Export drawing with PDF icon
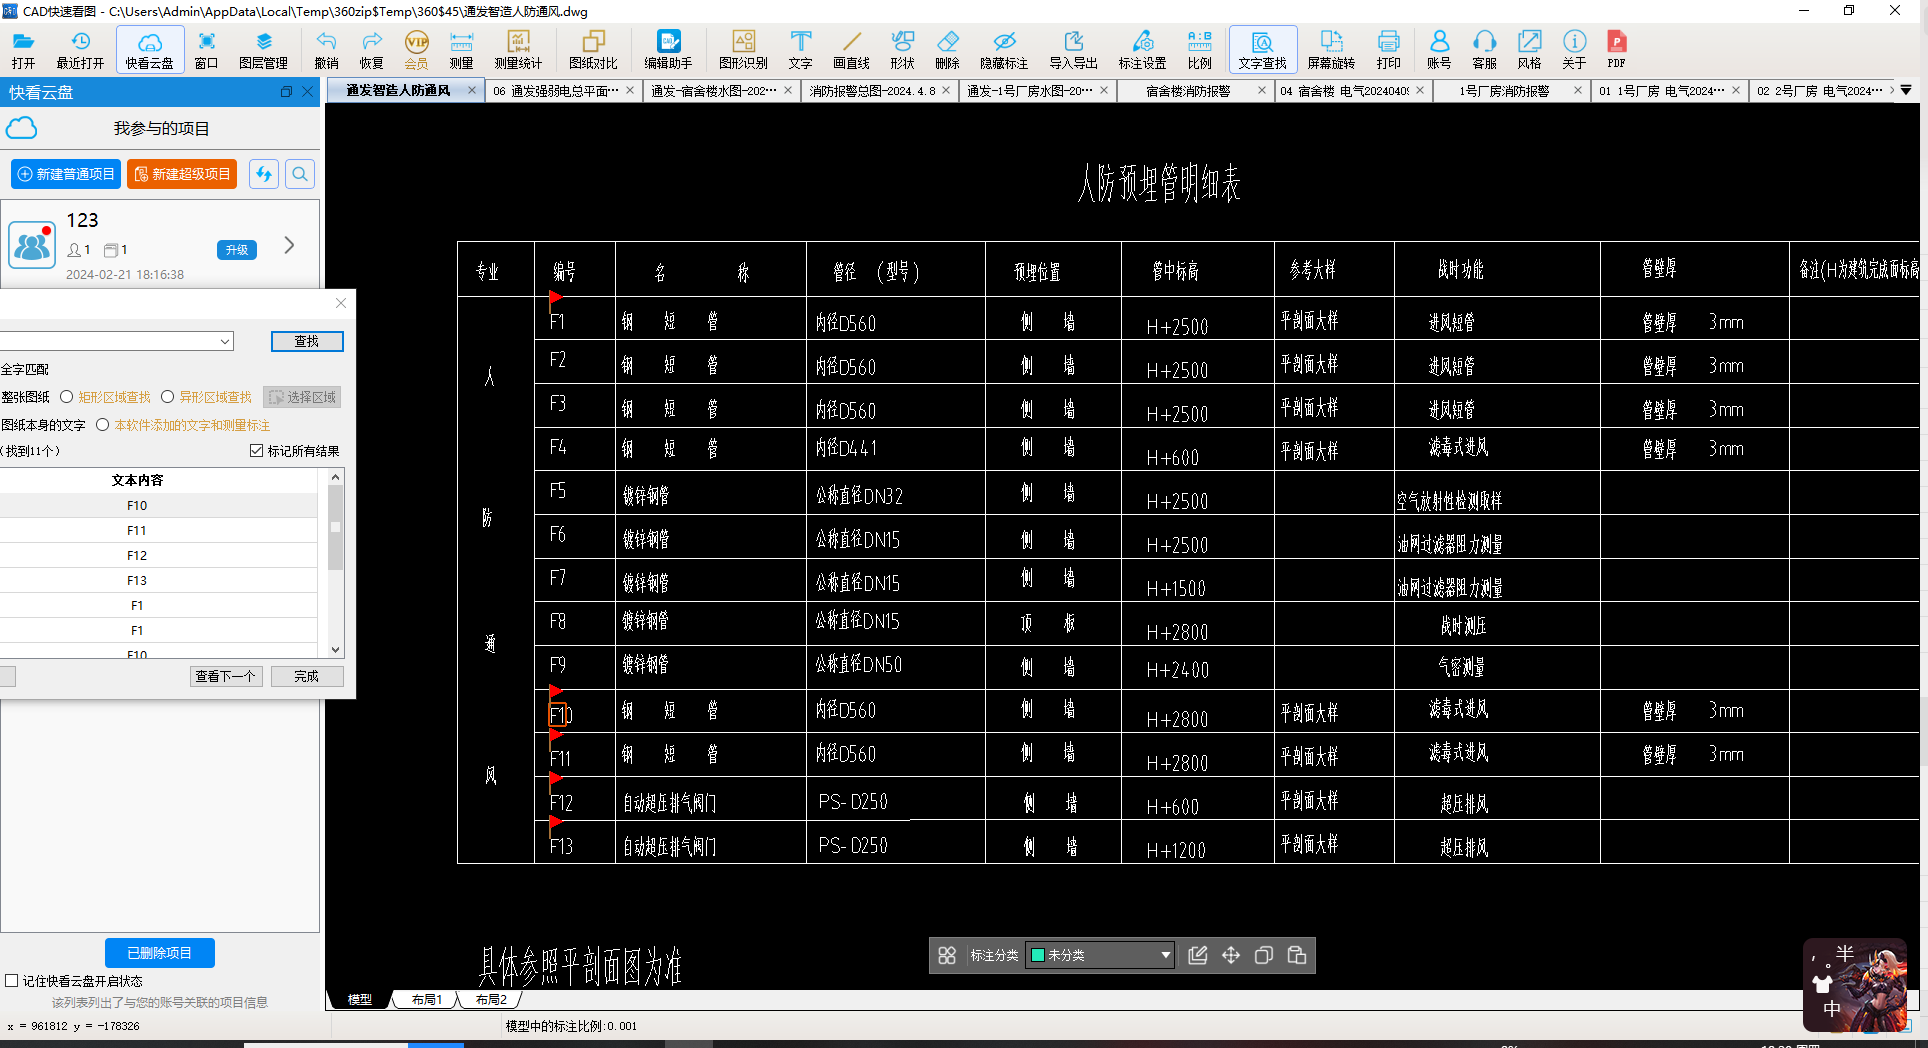 [x=1616, y=49]
